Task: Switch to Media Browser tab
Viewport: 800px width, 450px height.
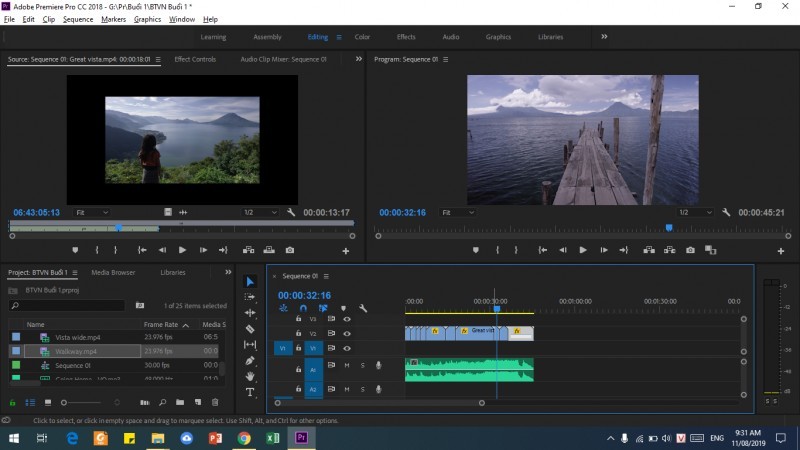Action: (x=113, y=272)
